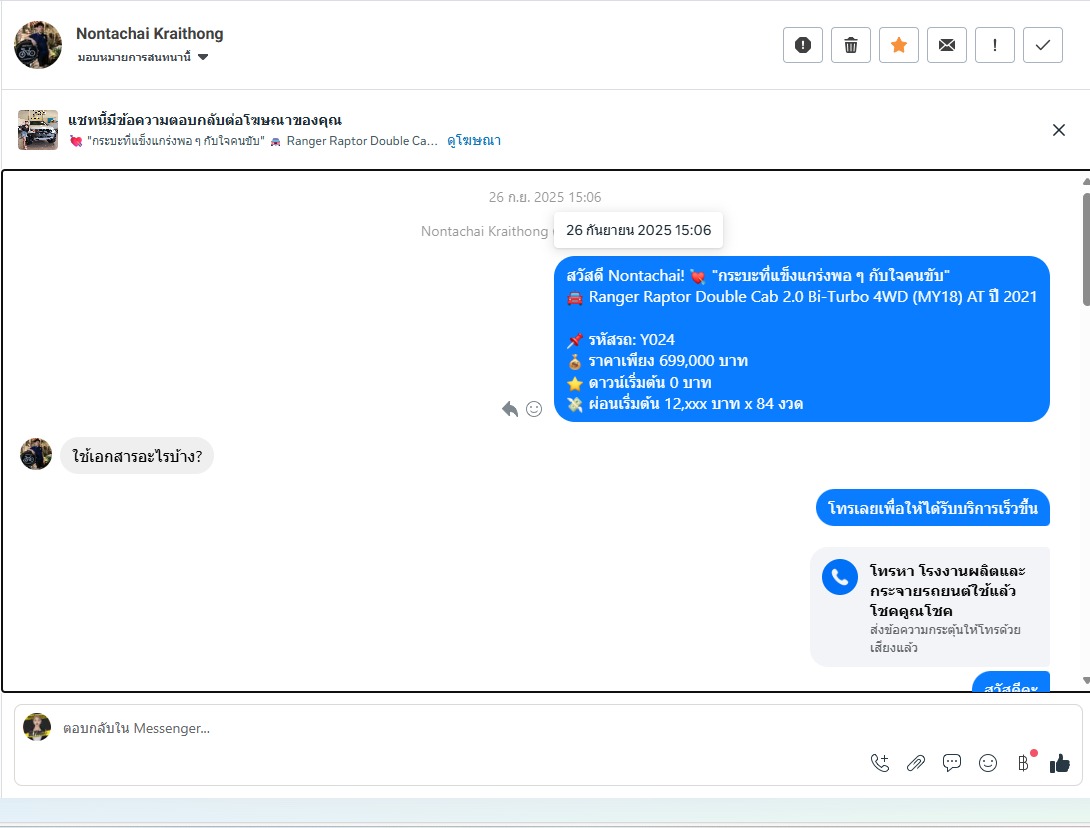1090x828 pixels.
Task: Click the timestamp 26 ก.ย. 2025 15:06
Action: (x=545, y=197)
